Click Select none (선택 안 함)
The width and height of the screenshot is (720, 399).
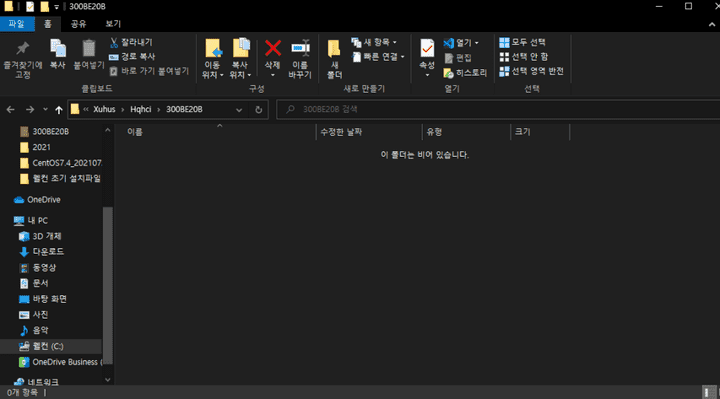[523, 57]
